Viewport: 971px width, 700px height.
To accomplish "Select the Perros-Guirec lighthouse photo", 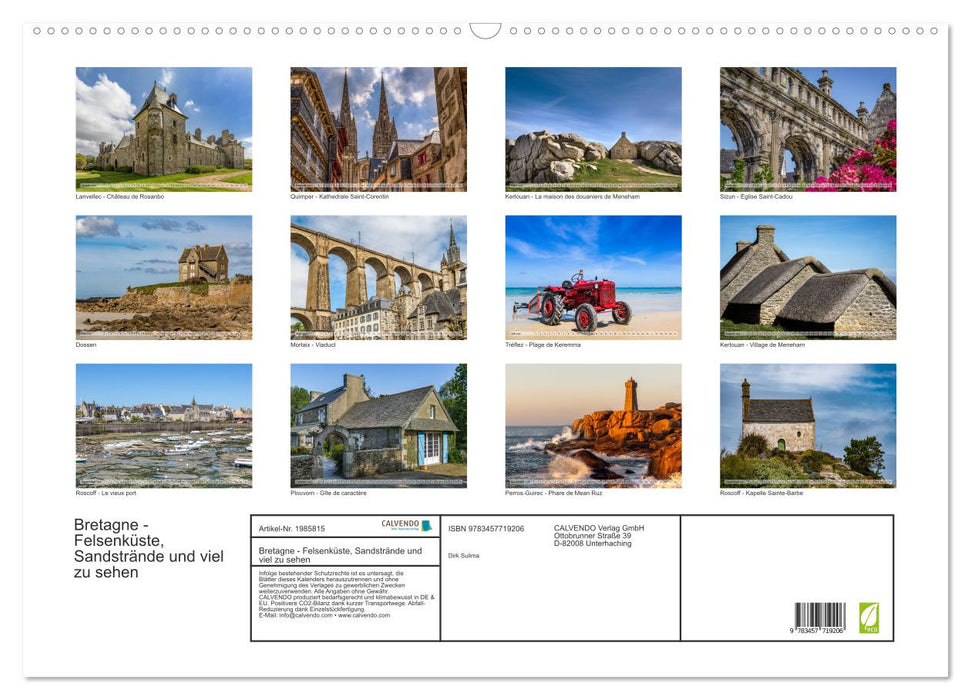I will pyautogui.click(x=593, y=425).
